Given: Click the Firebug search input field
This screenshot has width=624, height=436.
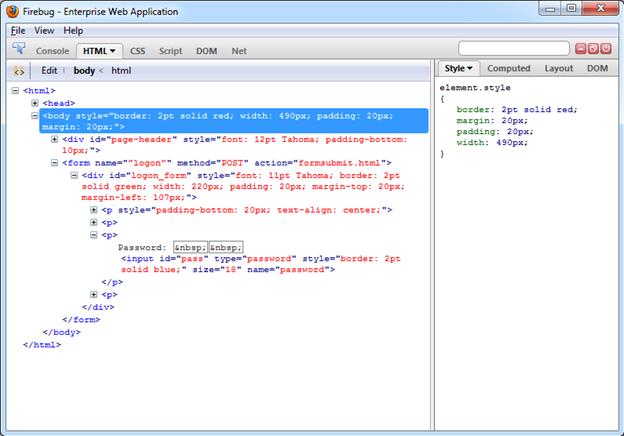Looking at the screenshot, I should point(513,49).
